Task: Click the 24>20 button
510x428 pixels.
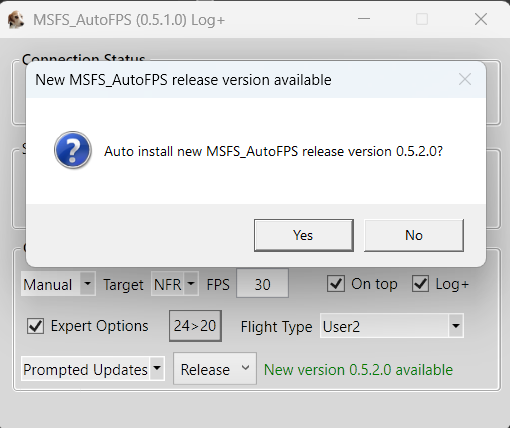Action: pyautogui.click(x=195, y=326)
